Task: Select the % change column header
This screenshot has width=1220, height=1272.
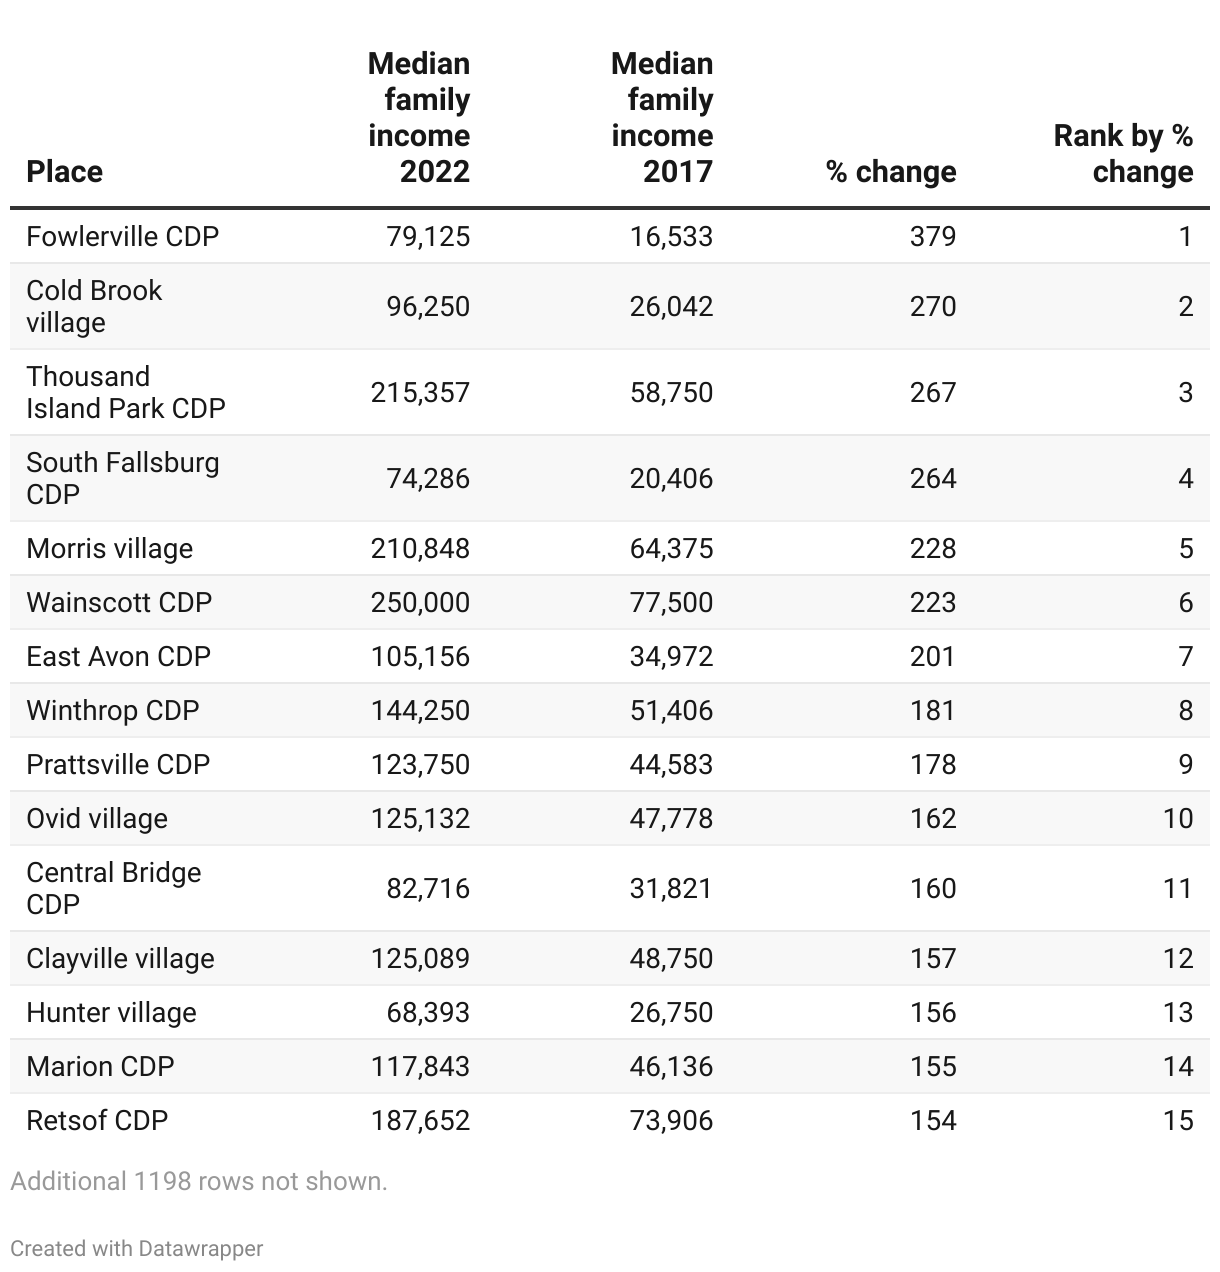Action: click(891, 171)
